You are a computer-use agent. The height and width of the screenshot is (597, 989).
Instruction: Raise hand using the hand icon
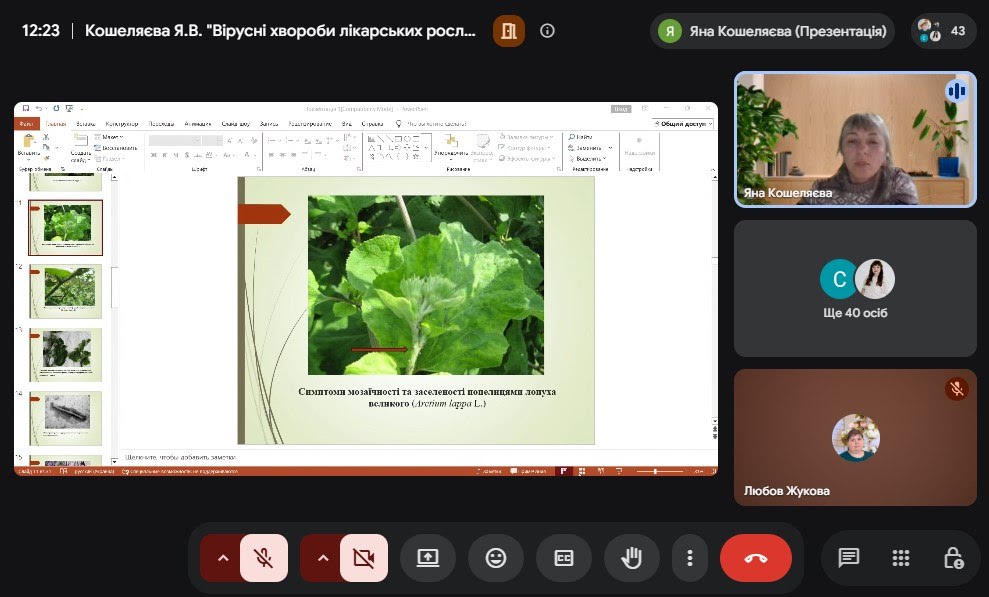[x=631, y=558]
